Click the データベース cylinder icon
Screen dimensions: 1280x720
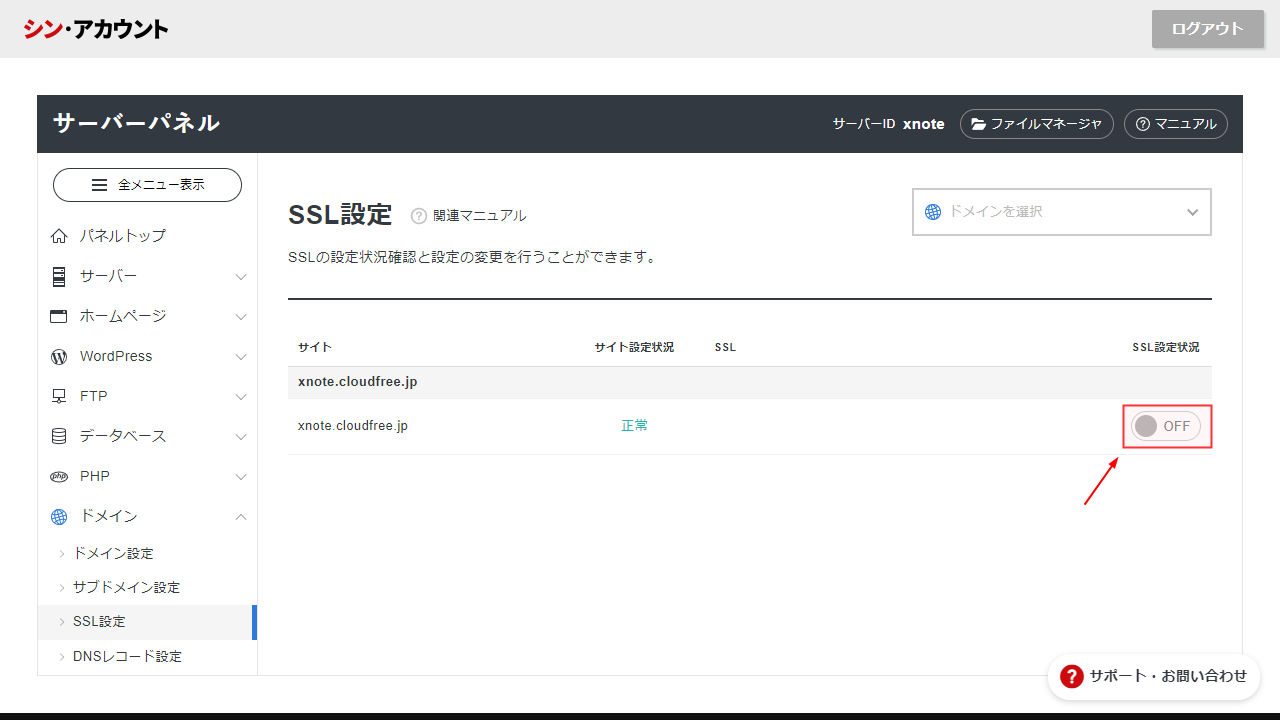59,436
